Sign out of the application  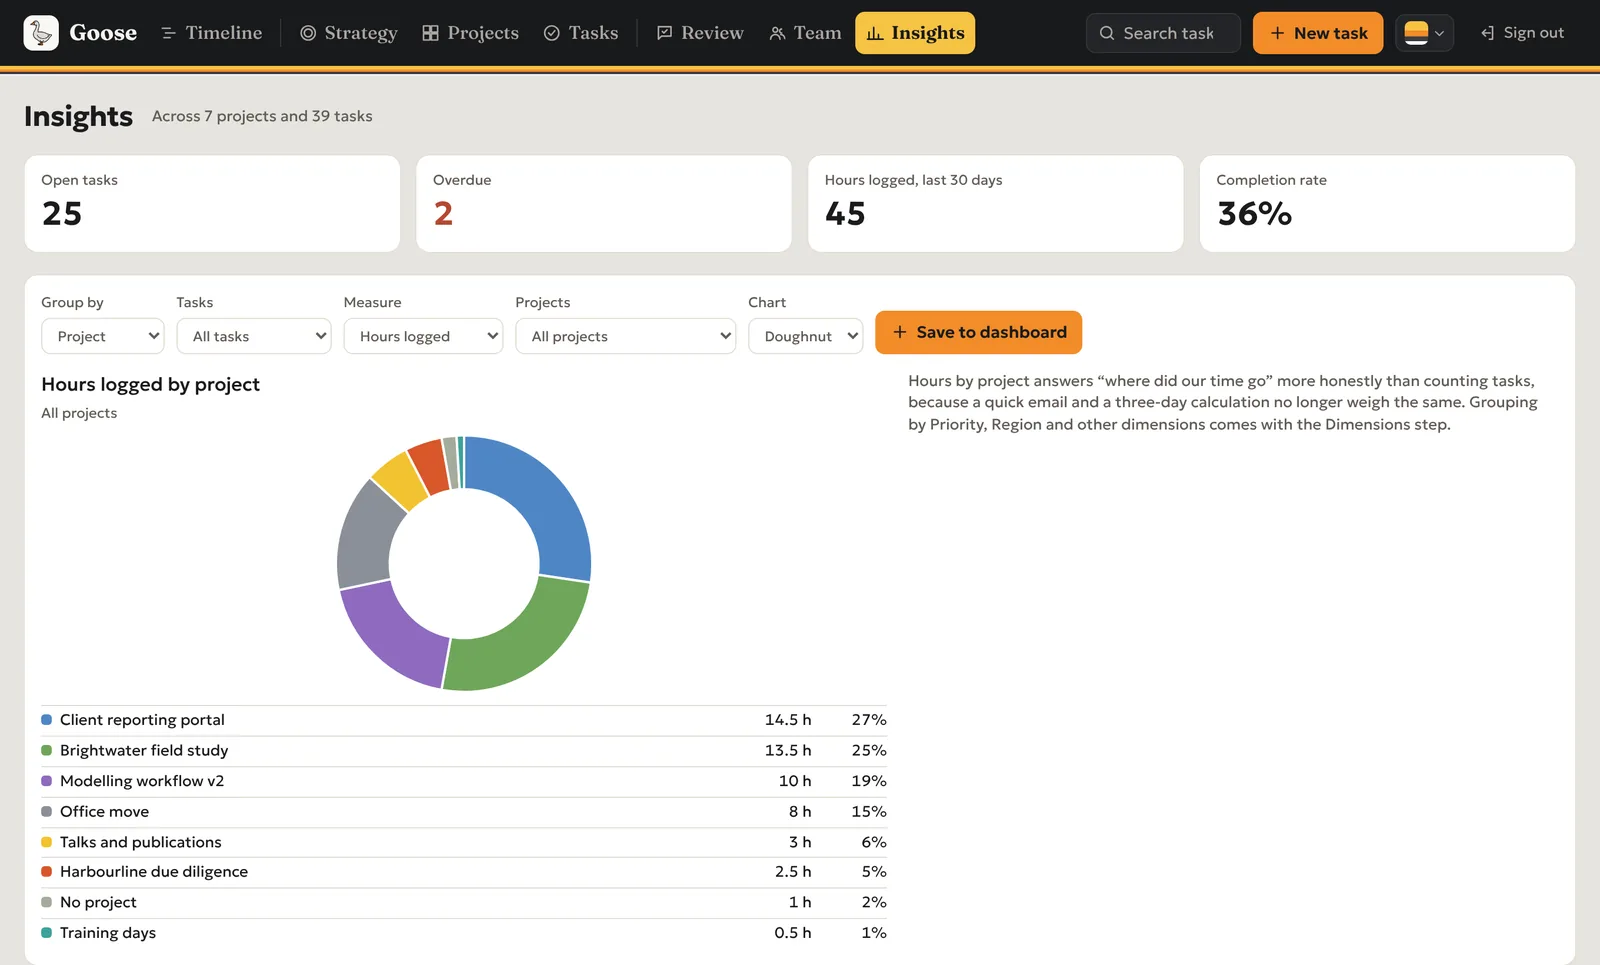(1522, 33)
